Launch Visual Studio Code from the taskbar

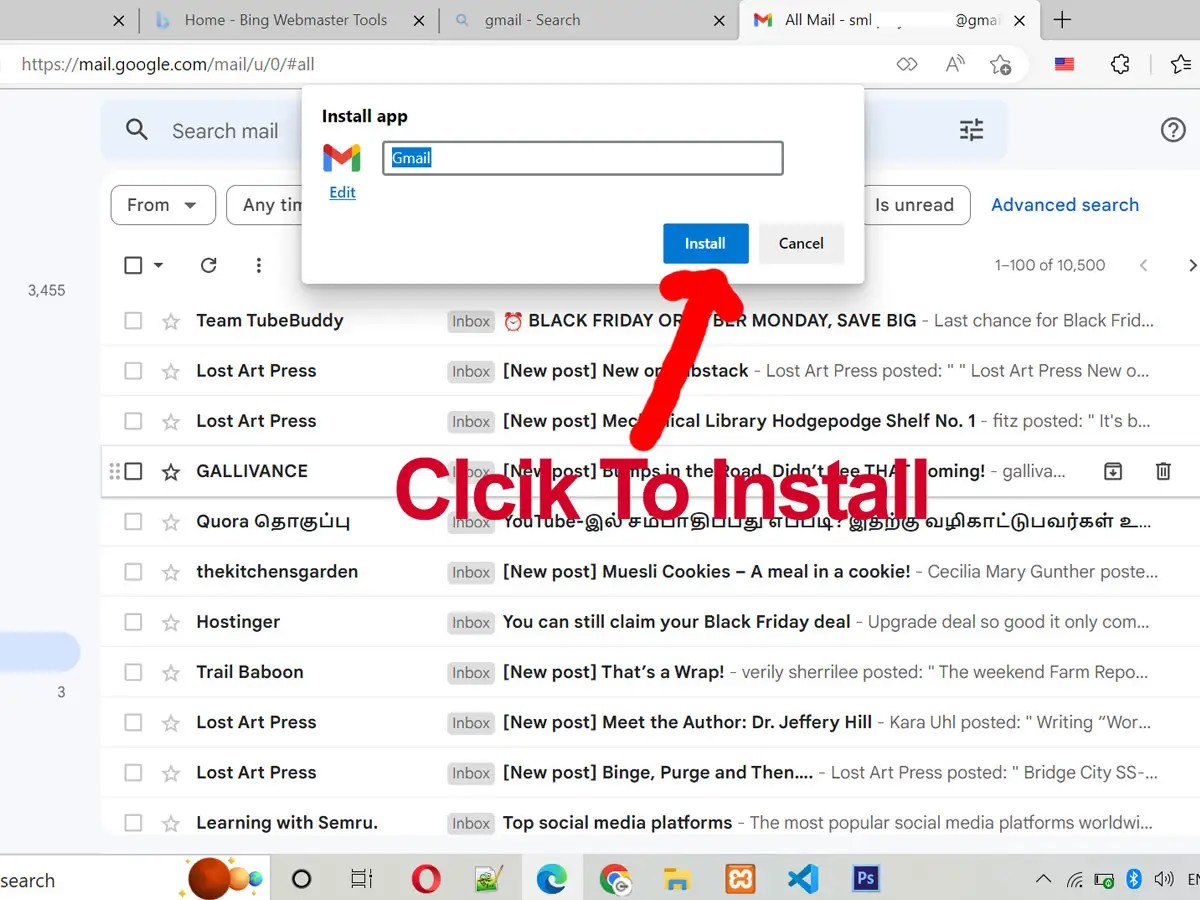[803, 879]
